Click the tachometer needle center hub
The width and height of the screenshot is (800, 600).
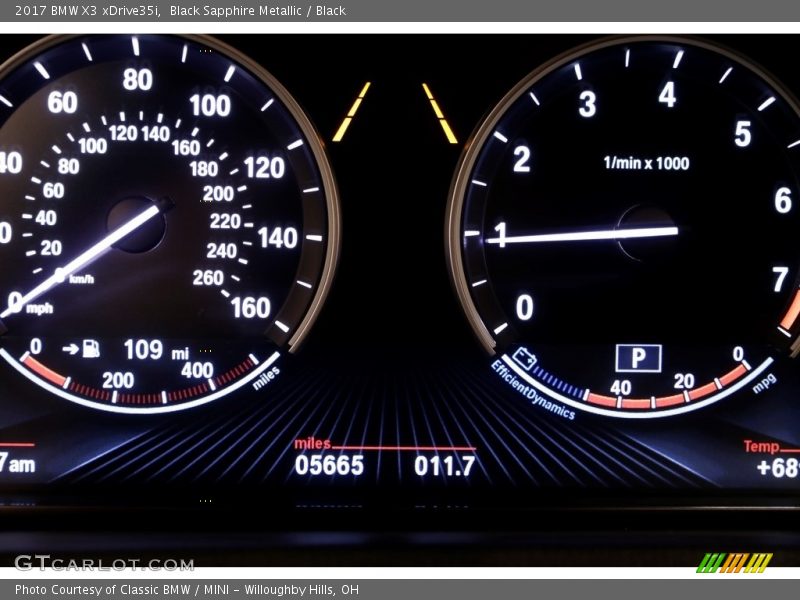click(x=647, y=232)
